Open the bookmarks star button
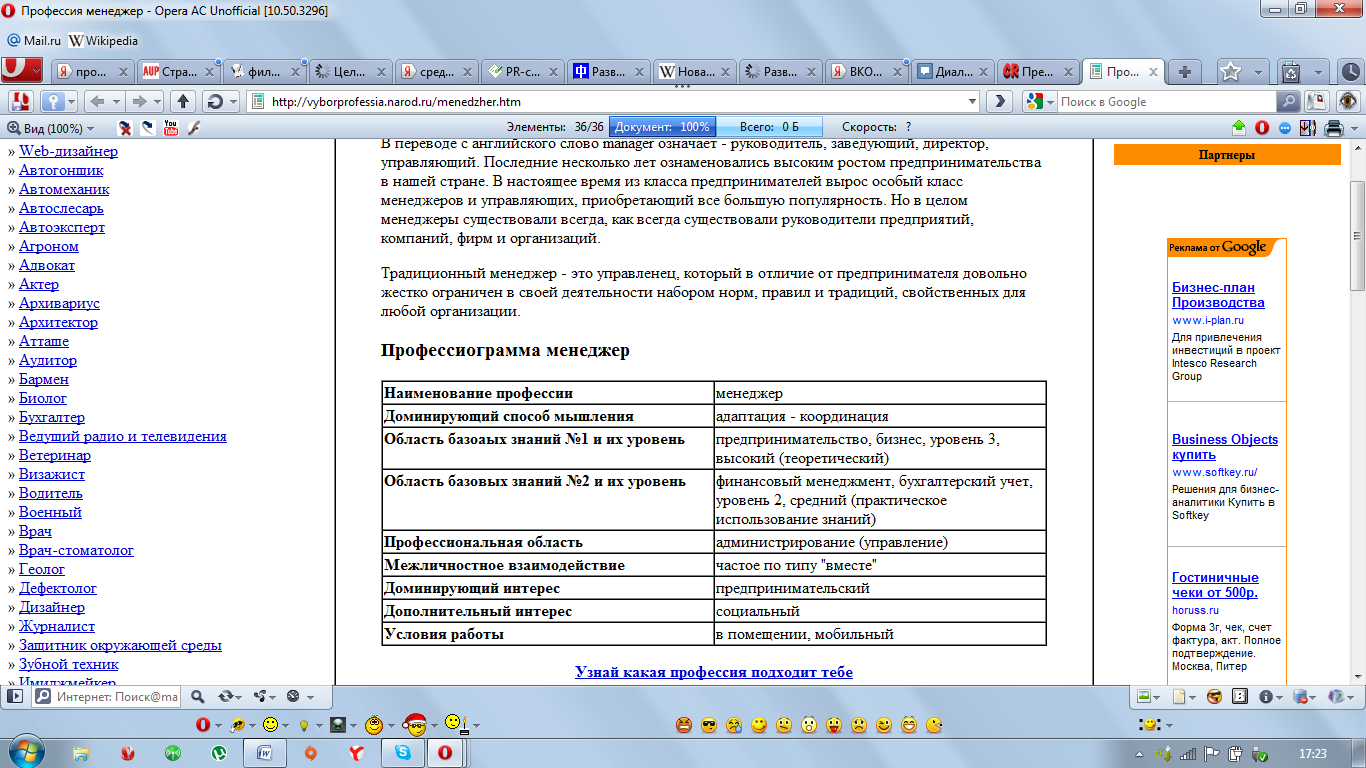This screenshot has width=1366, height=768. click(x=1230, y=71)
